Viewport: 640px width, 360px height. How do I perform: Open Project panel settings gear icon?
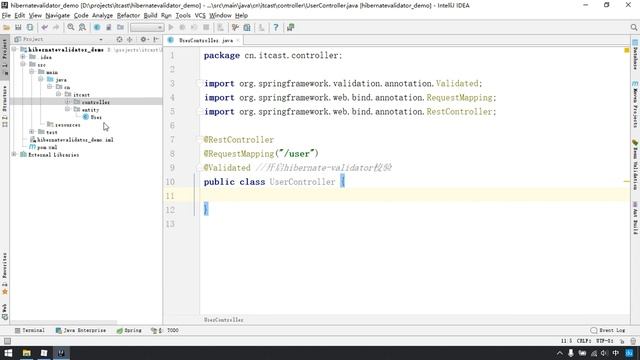point(144,39)
